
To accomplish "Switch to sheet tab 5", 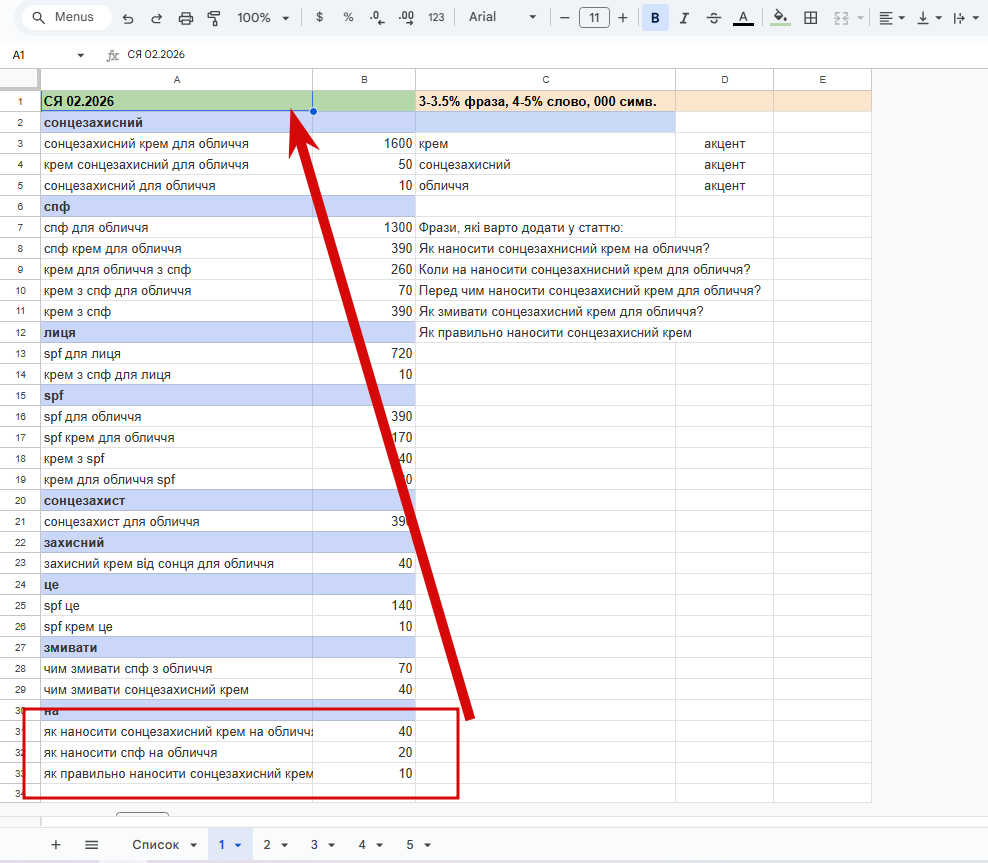I will 410,845.
